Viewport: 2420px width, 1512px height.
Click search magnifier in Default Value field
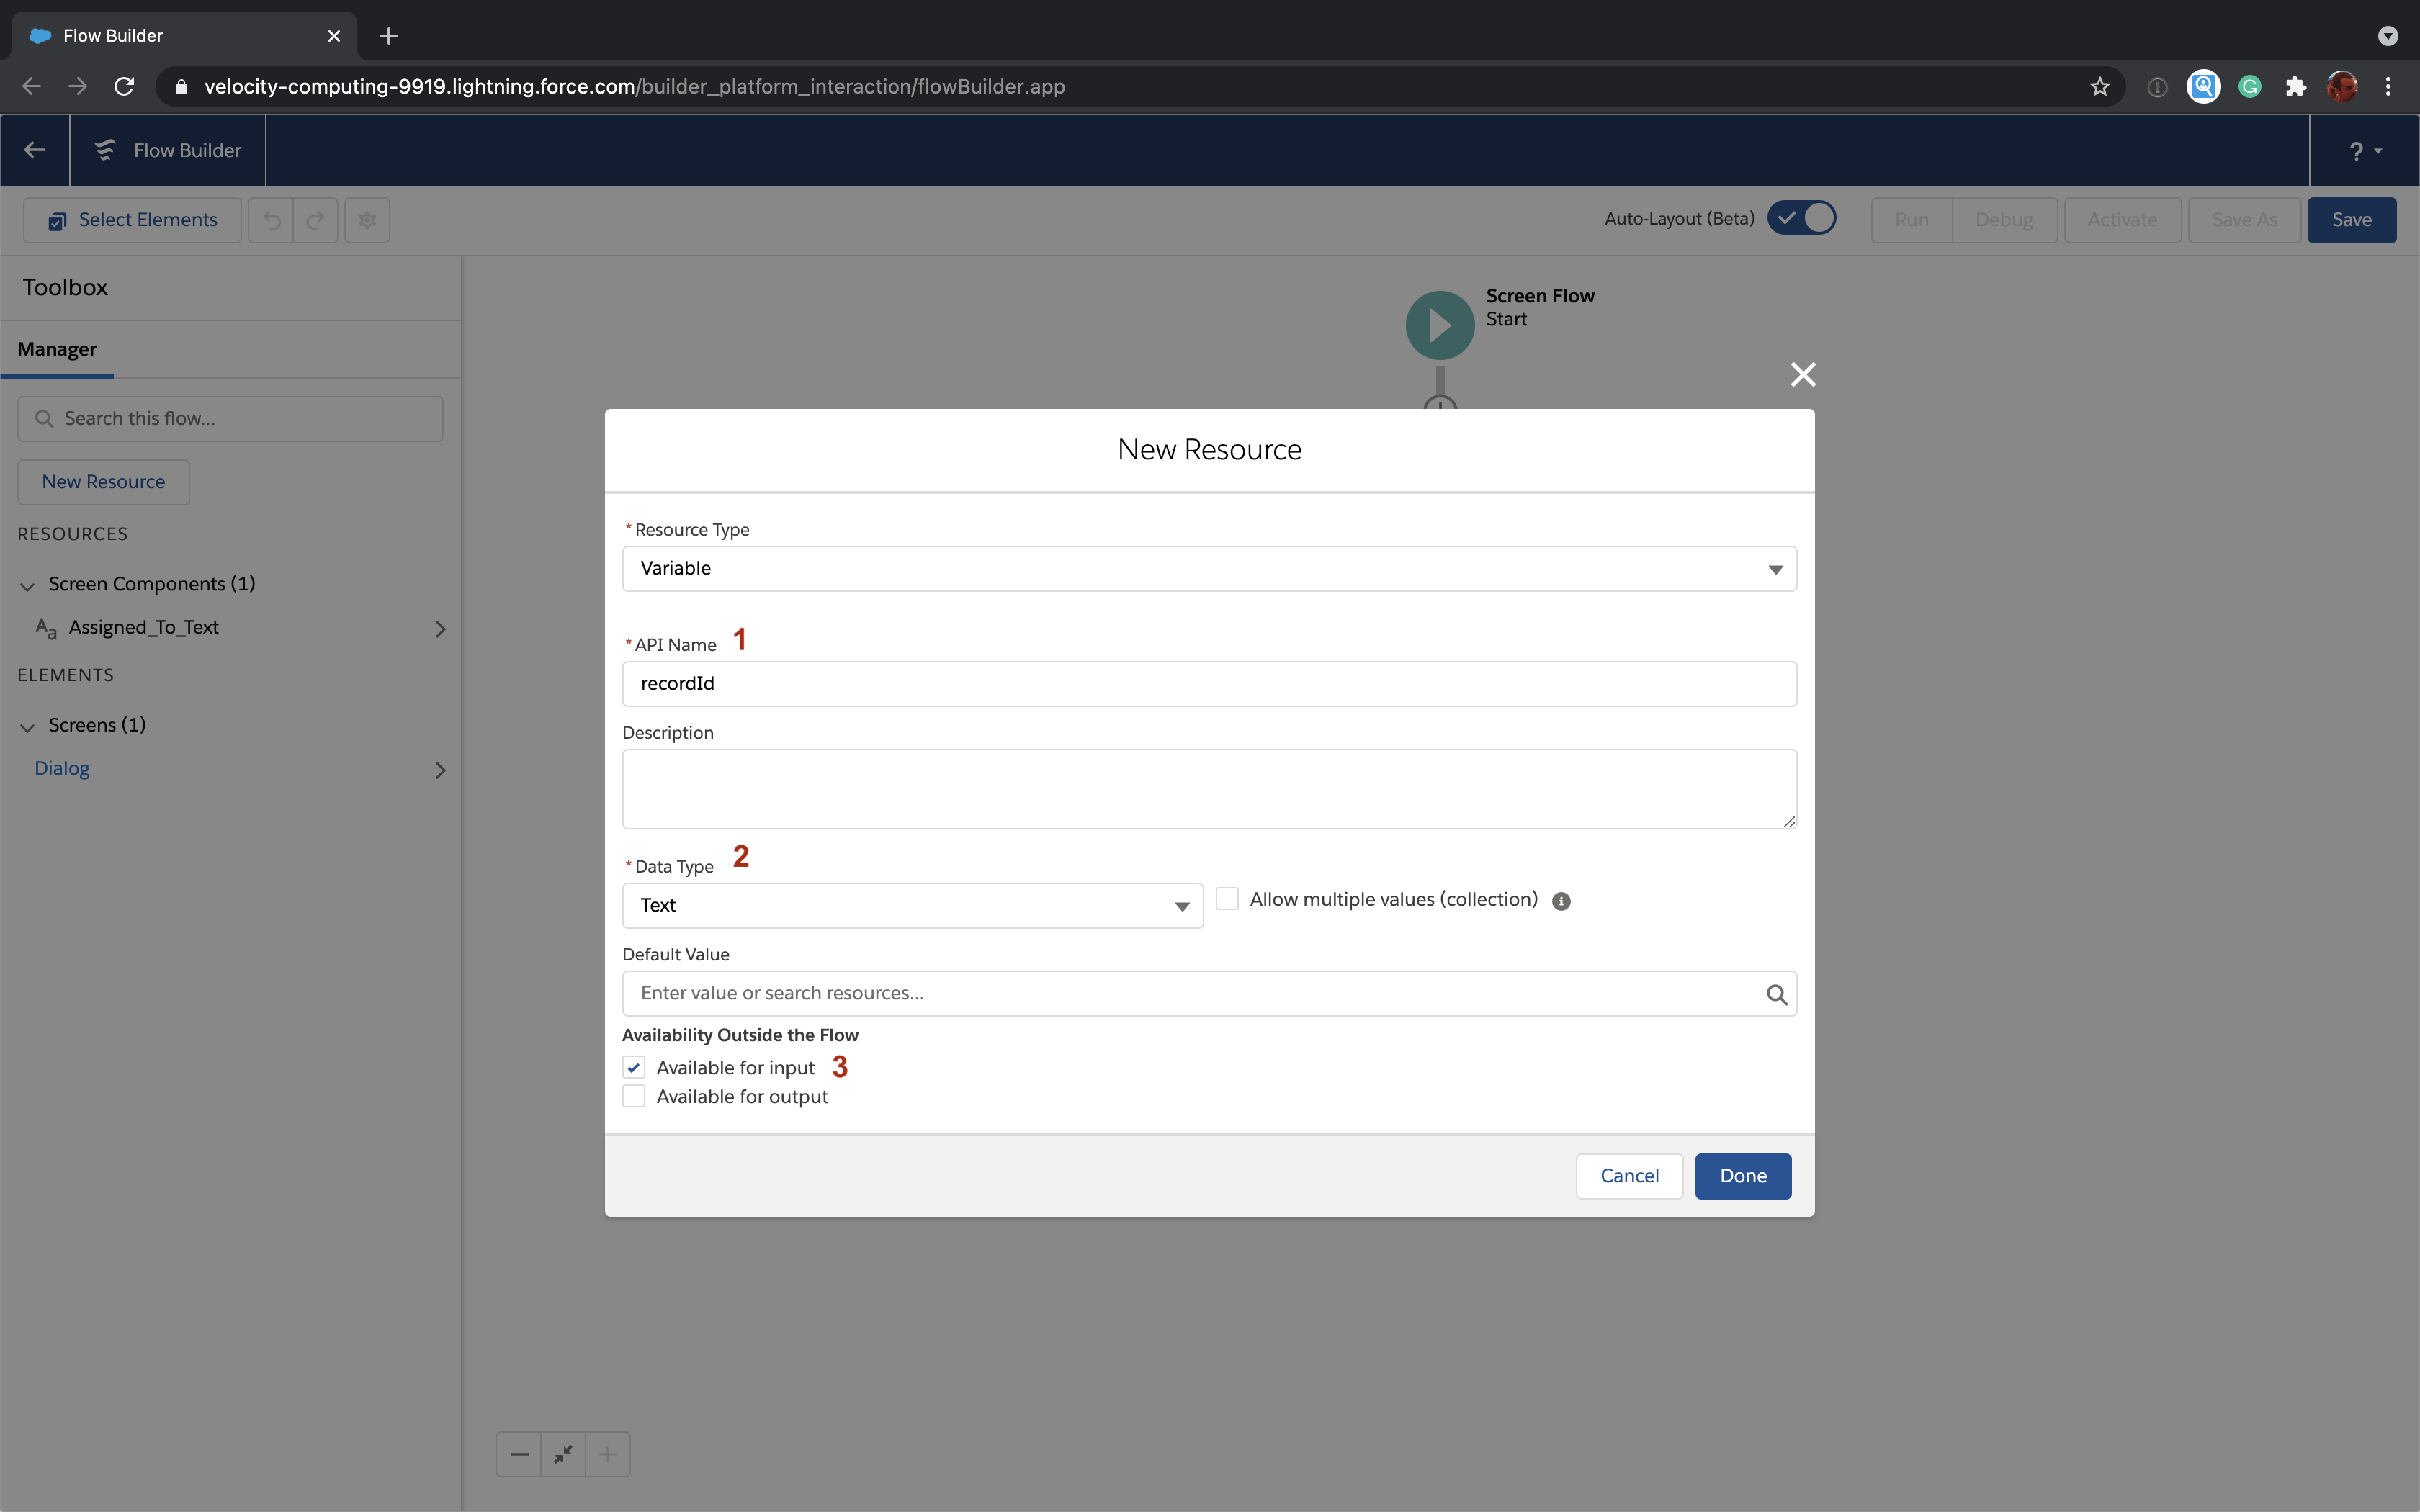click(x=1776, y=994)
